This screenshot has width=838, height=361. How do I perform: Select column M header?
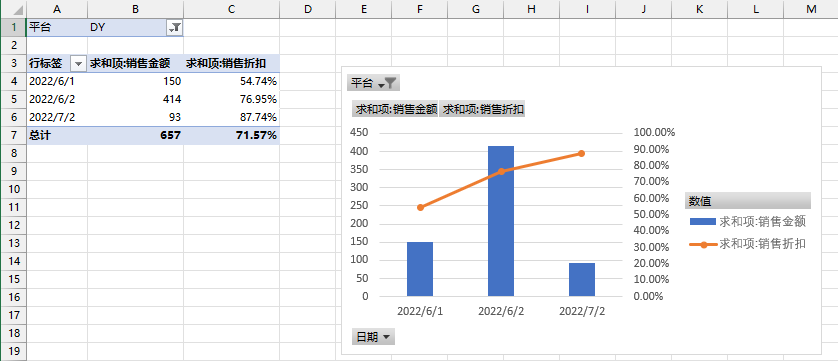tap(812, 9)
